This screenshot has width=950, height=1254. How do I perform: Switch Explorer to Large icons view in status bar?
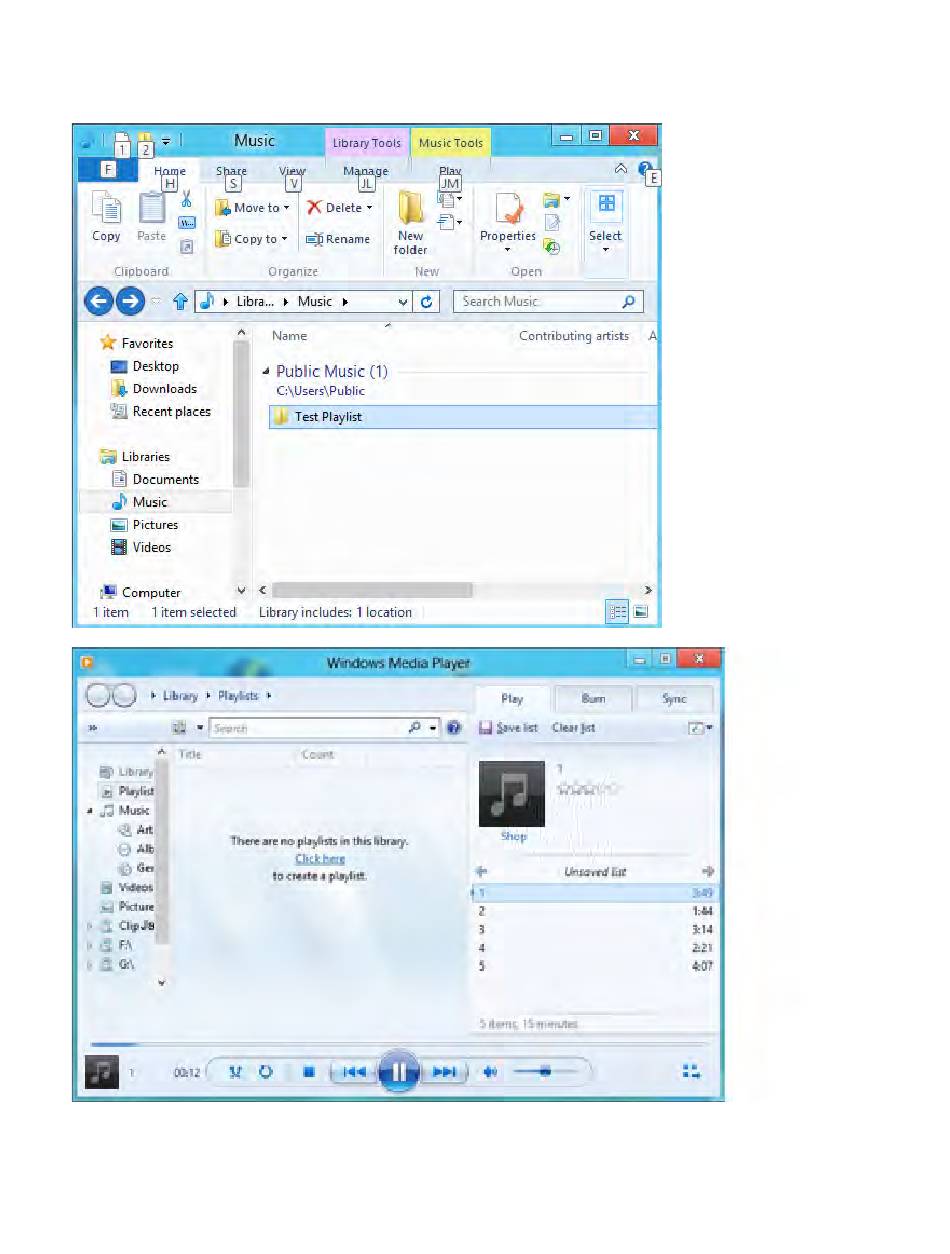click(x=641, y=612)
